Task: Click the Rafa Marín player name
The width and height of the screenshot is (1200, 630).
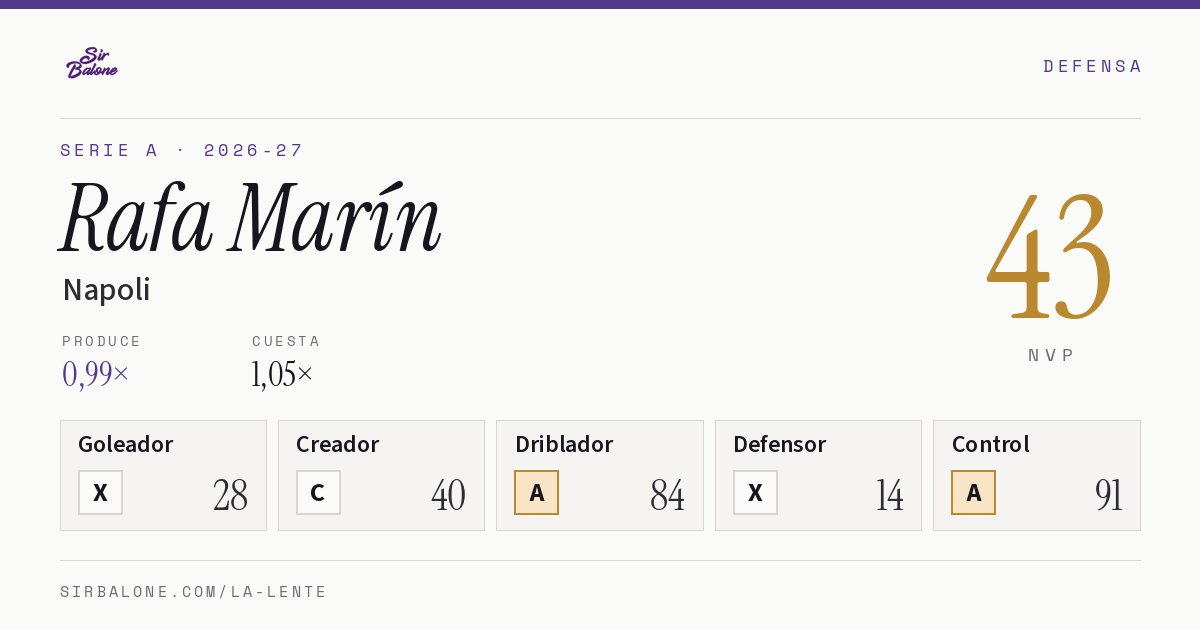Action: click(x=250, y=217)
